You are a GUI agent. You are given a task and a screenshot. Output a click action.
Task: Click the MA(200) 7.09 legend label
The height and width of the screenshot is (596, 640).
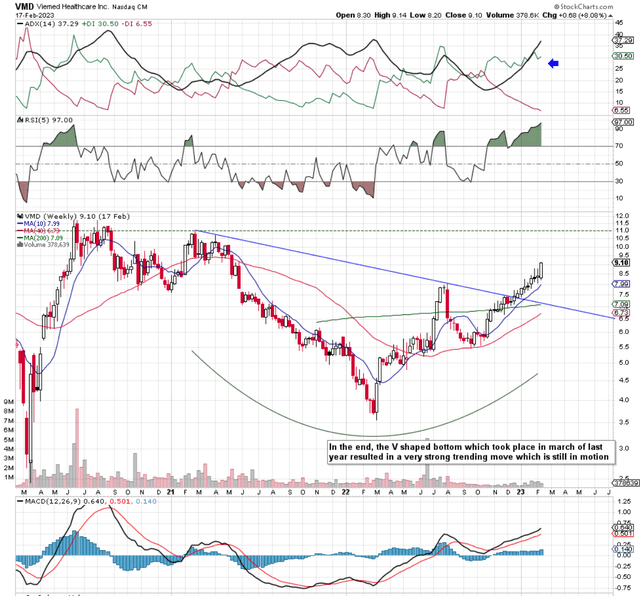[x=43, y=238]
